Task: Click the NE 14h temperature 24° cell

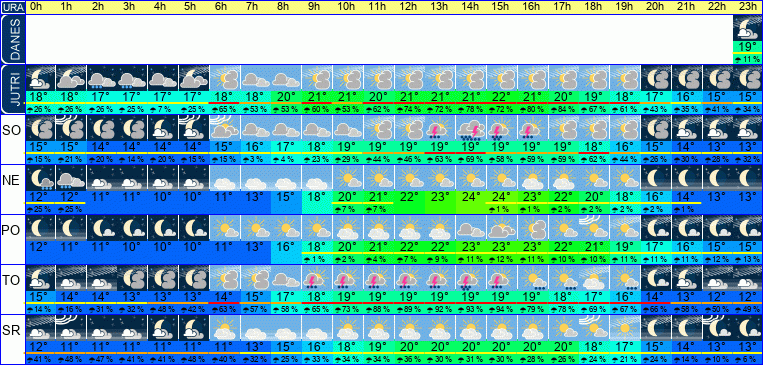Action: coord(470,197)
